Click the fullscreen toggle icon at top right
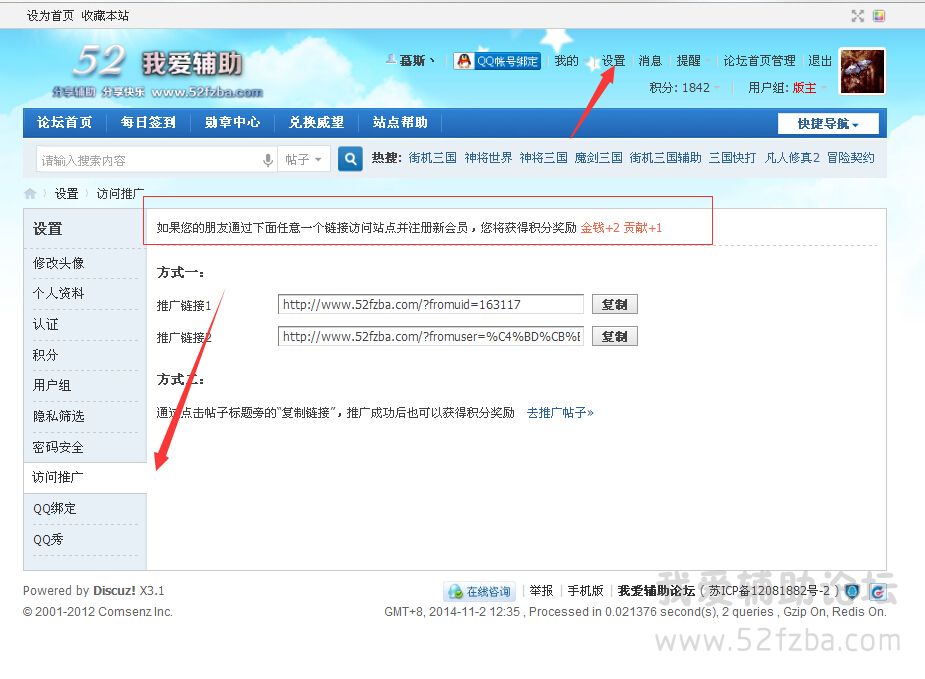Screen dimensions: 925x679 pyautogui.click(x=858, y=16)
